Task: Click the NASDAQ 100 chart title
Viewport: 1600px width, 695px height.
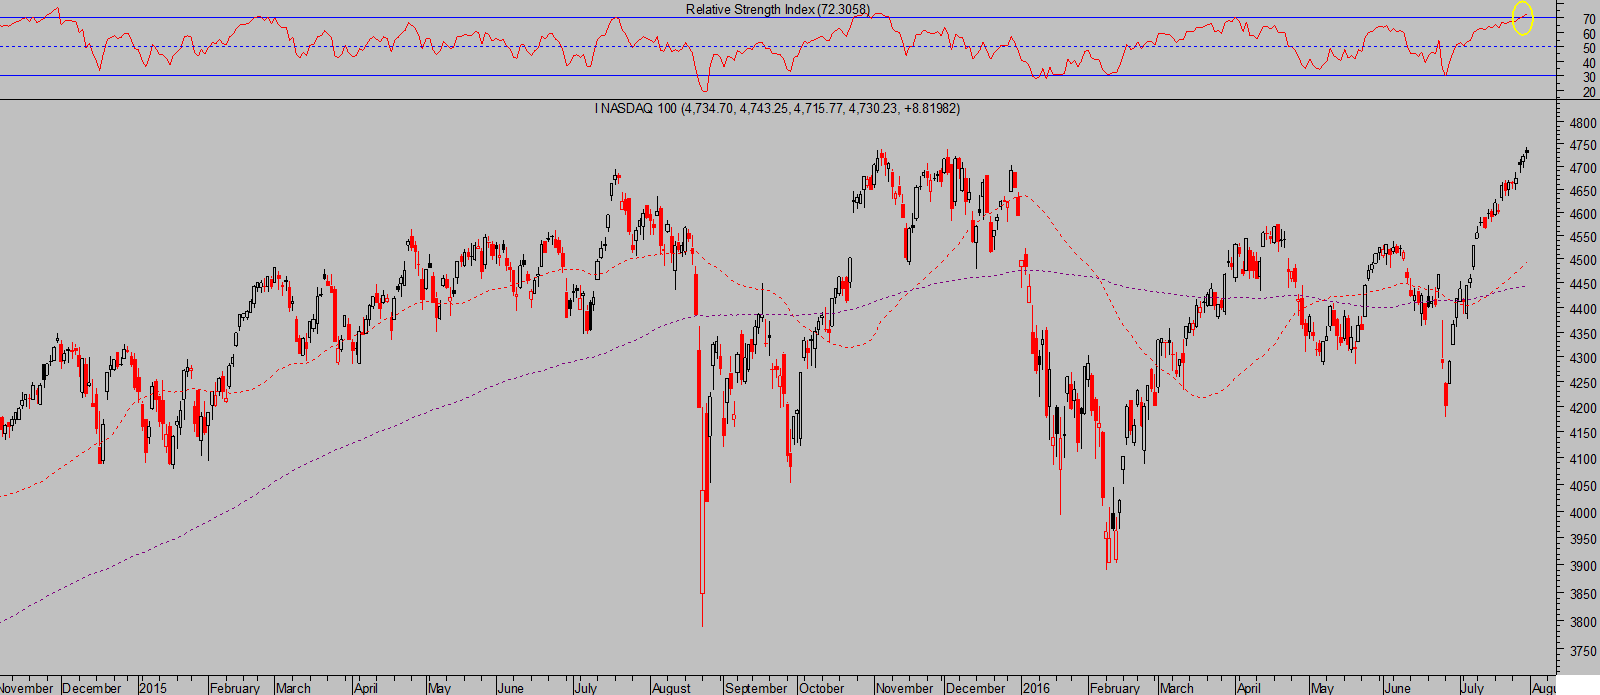Action: (x=777, y=108)
